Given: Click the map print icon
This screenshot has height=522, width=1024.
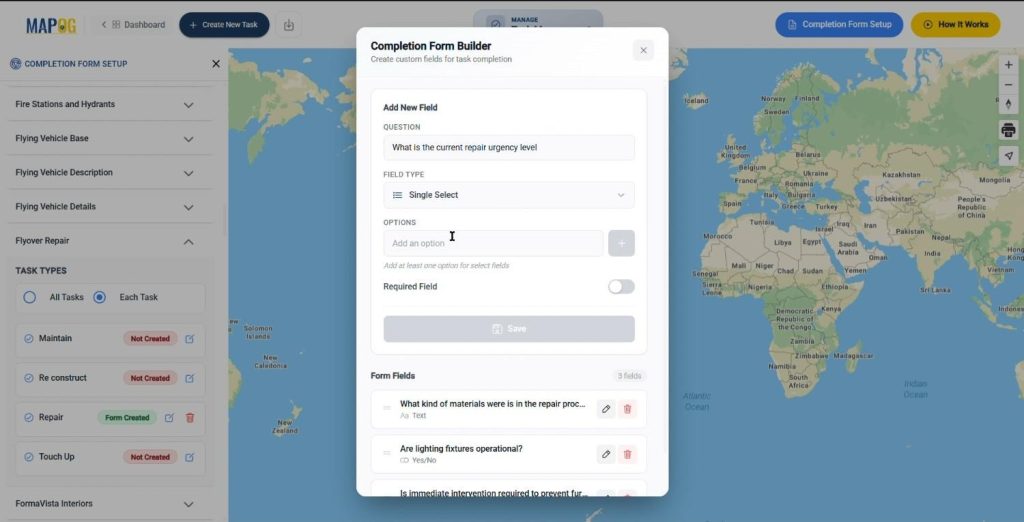Looking at the screenshot, I should (x=1008, y=130).
